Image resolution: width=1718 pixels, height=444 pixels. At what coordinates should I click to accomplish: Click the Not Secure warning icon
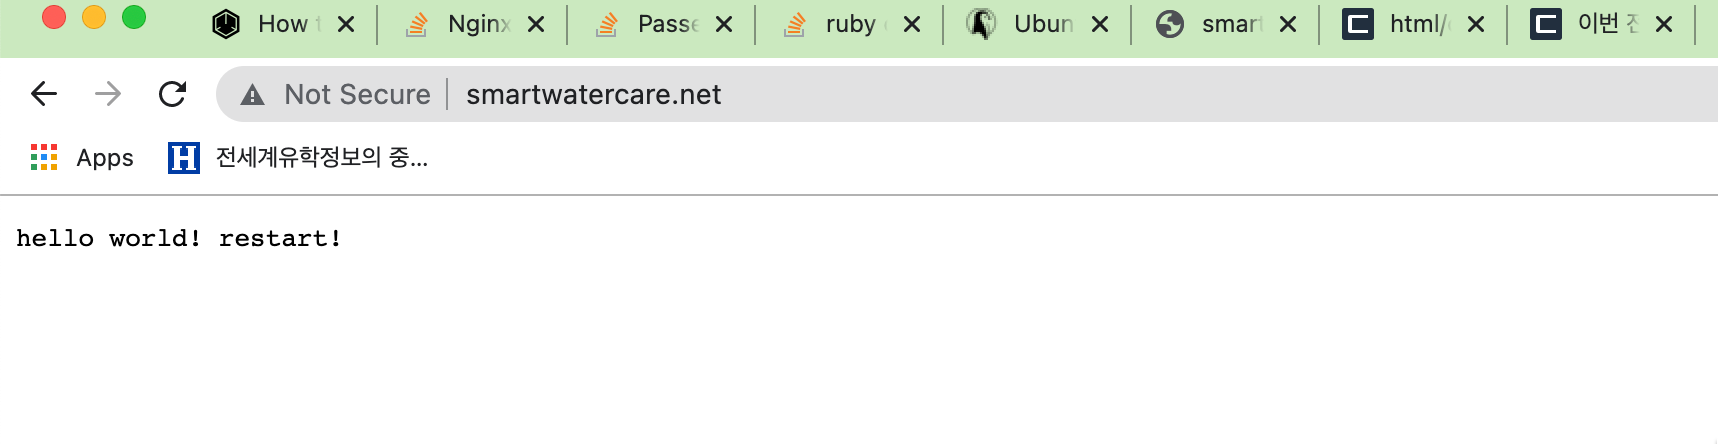[x=253, y=95]
